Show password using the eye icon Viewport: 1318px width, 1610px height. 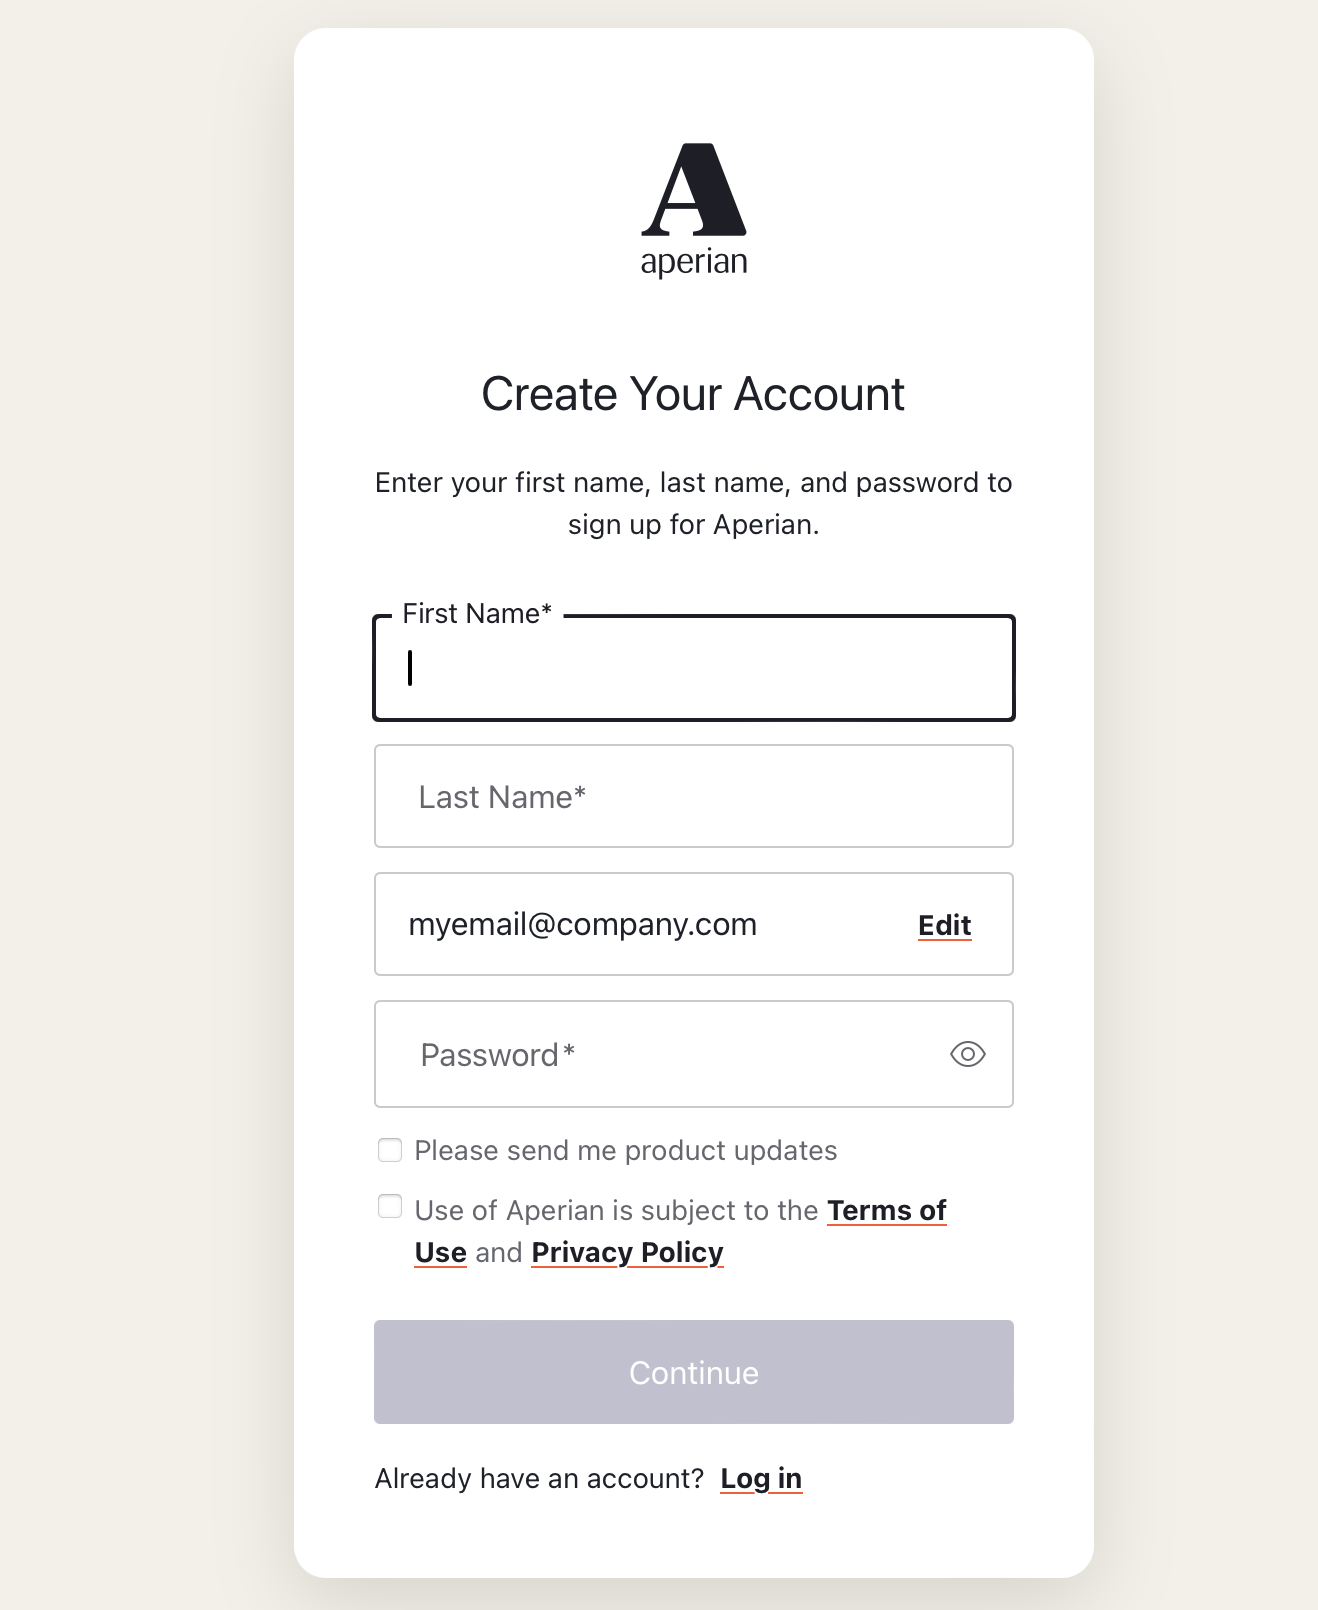967,1054
